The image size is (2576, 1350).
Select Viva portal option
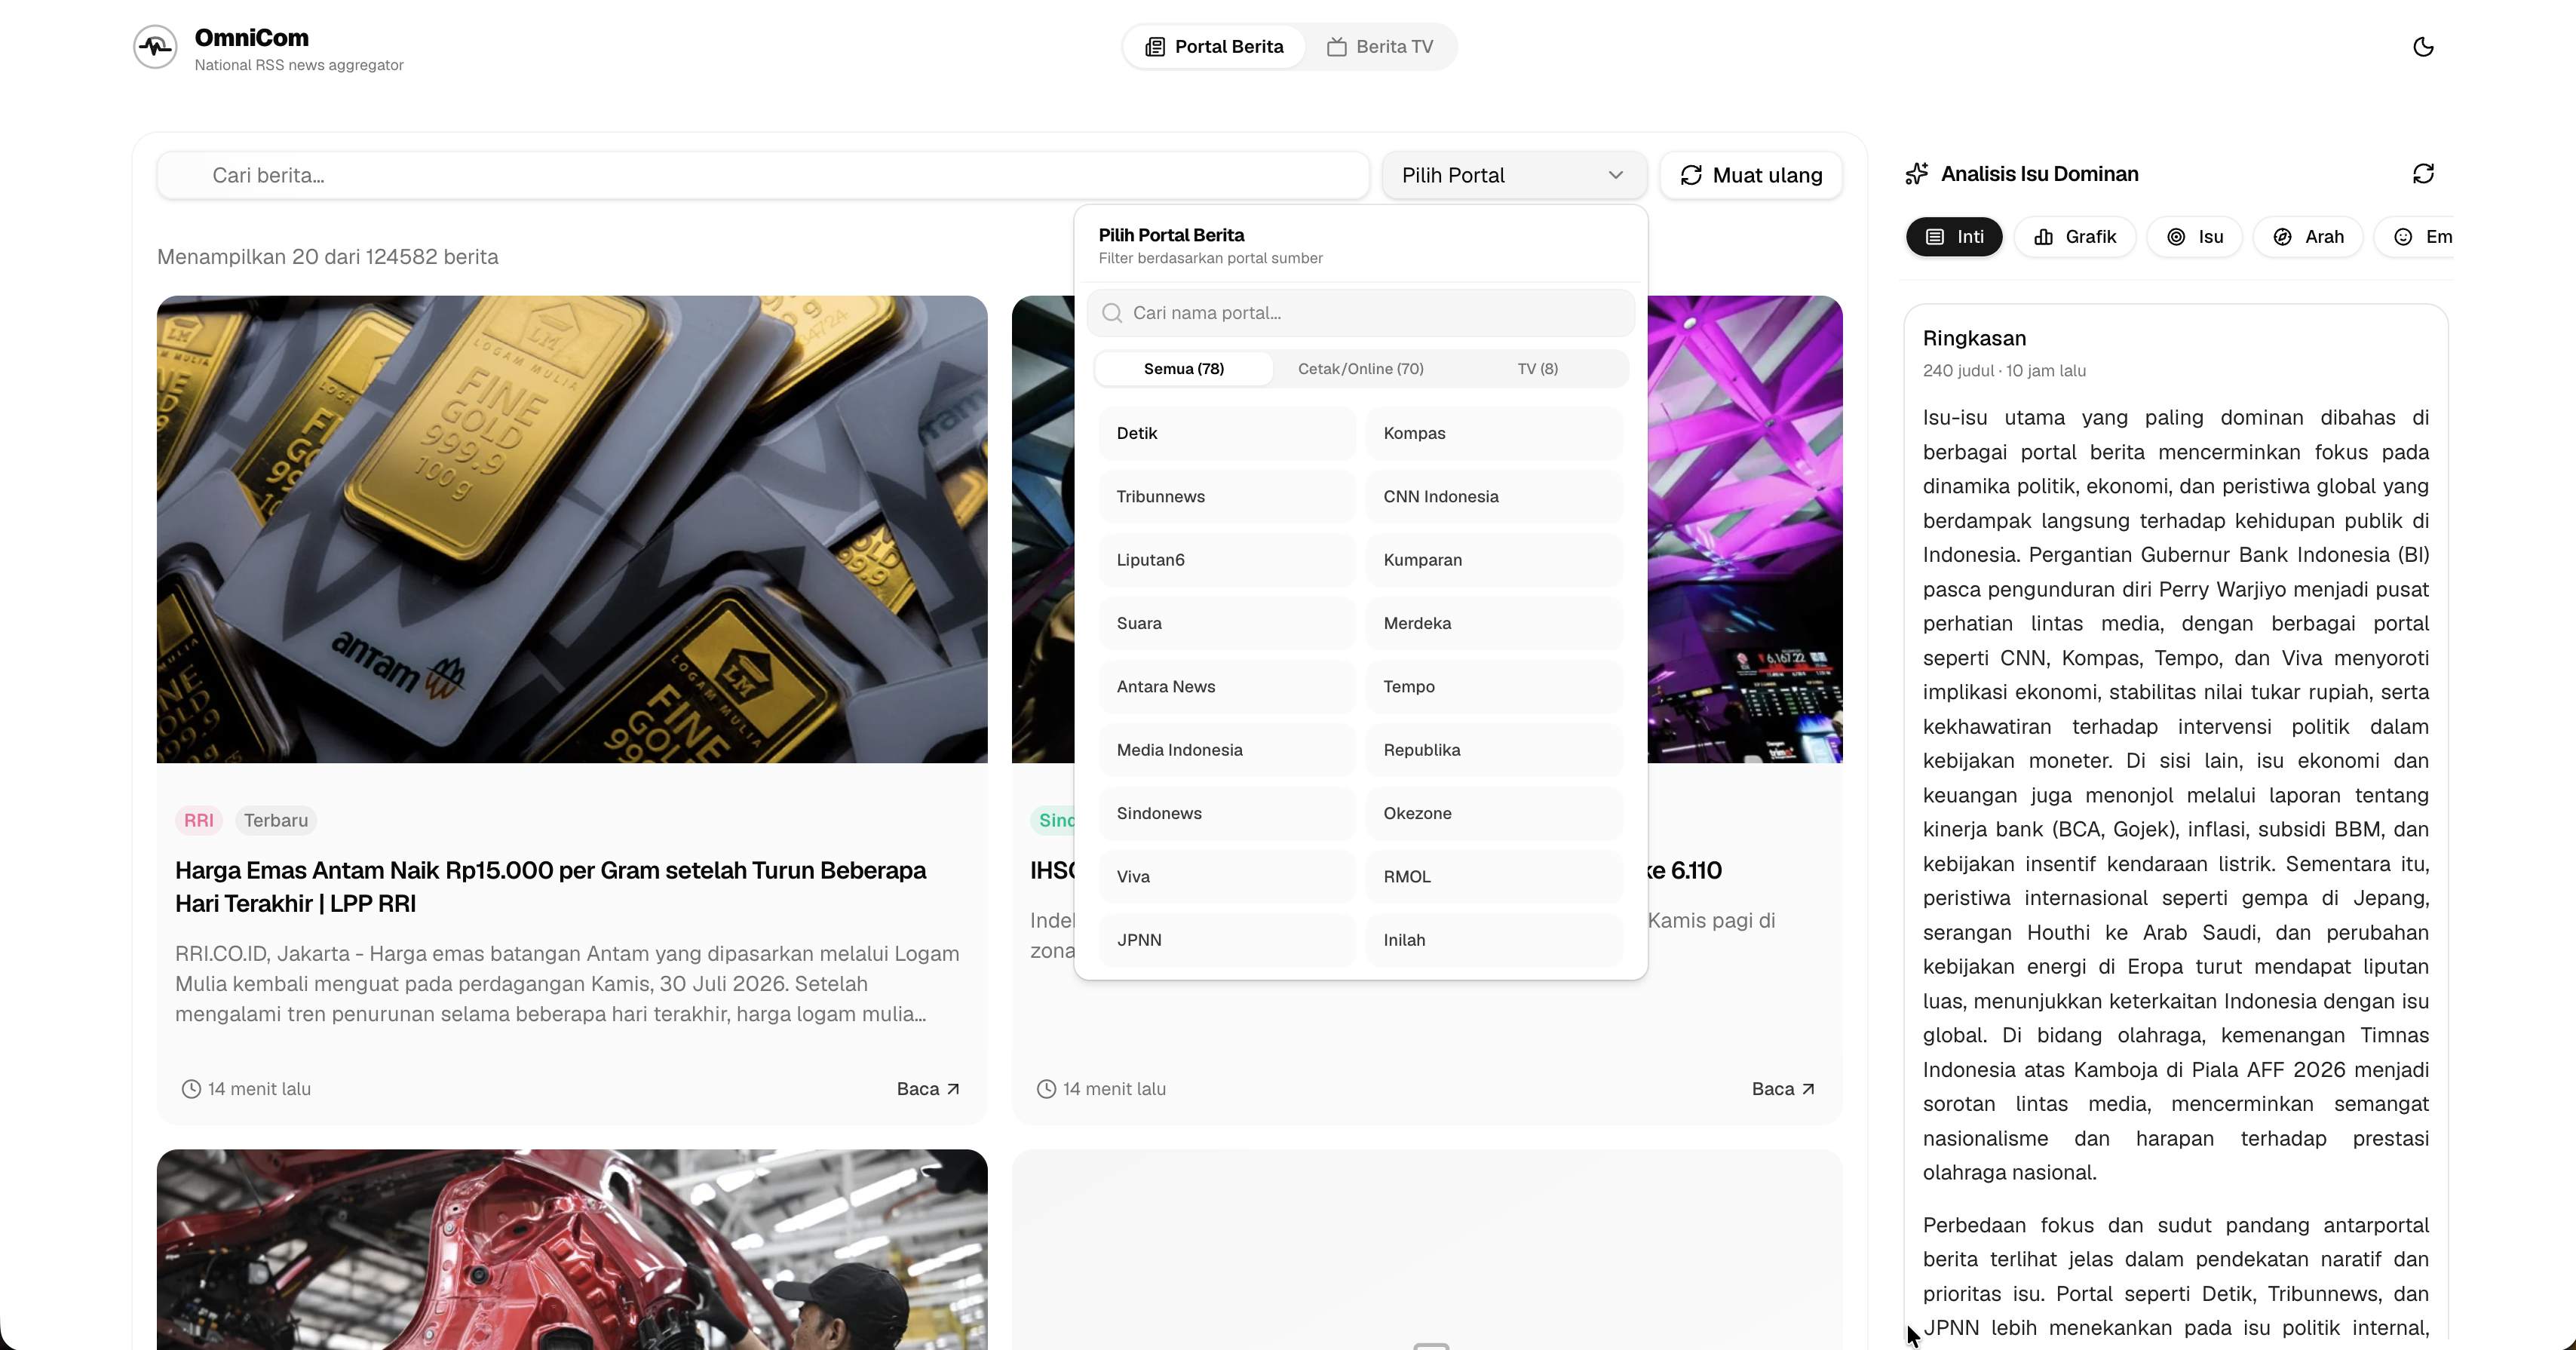tap(1227, 877)
